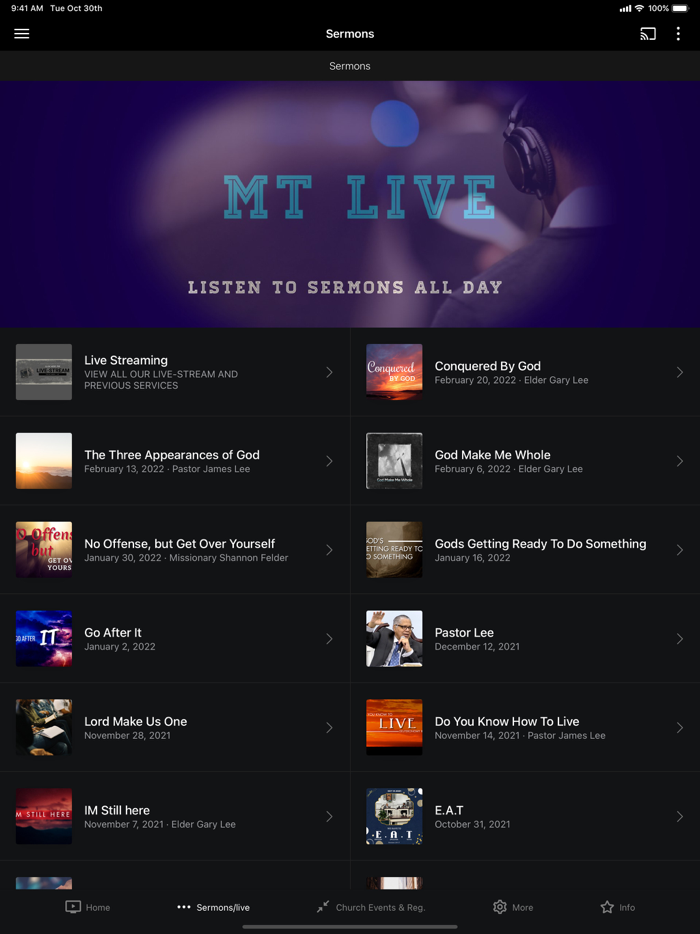Expand the E.A.T row chevron

click(680, 817)
